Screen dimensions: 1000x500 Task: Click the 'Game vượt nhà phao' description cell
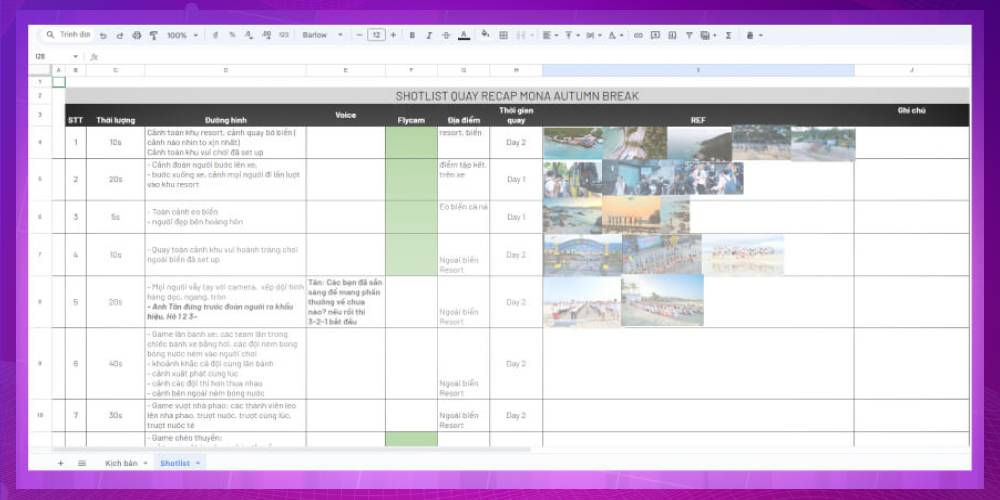point(225,415)
